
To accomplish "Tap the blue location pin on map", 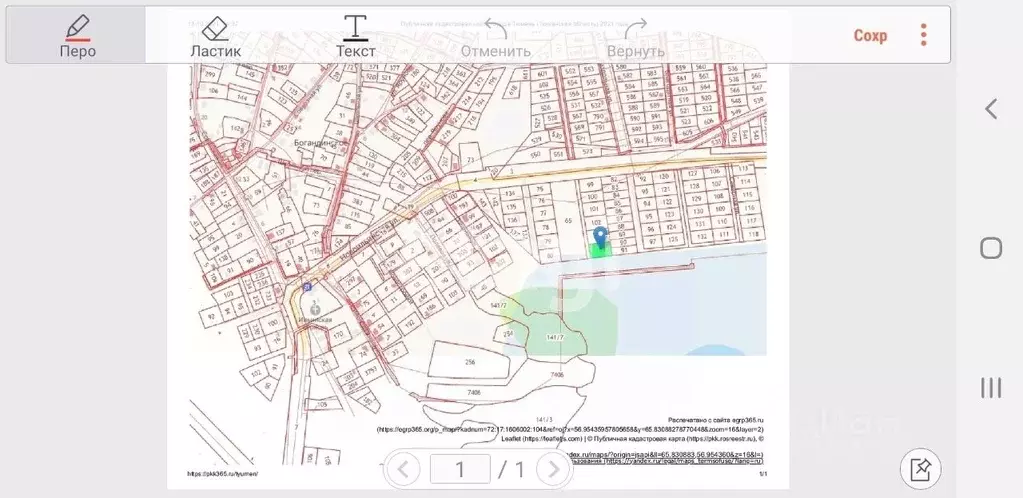I will click(600, 236).
